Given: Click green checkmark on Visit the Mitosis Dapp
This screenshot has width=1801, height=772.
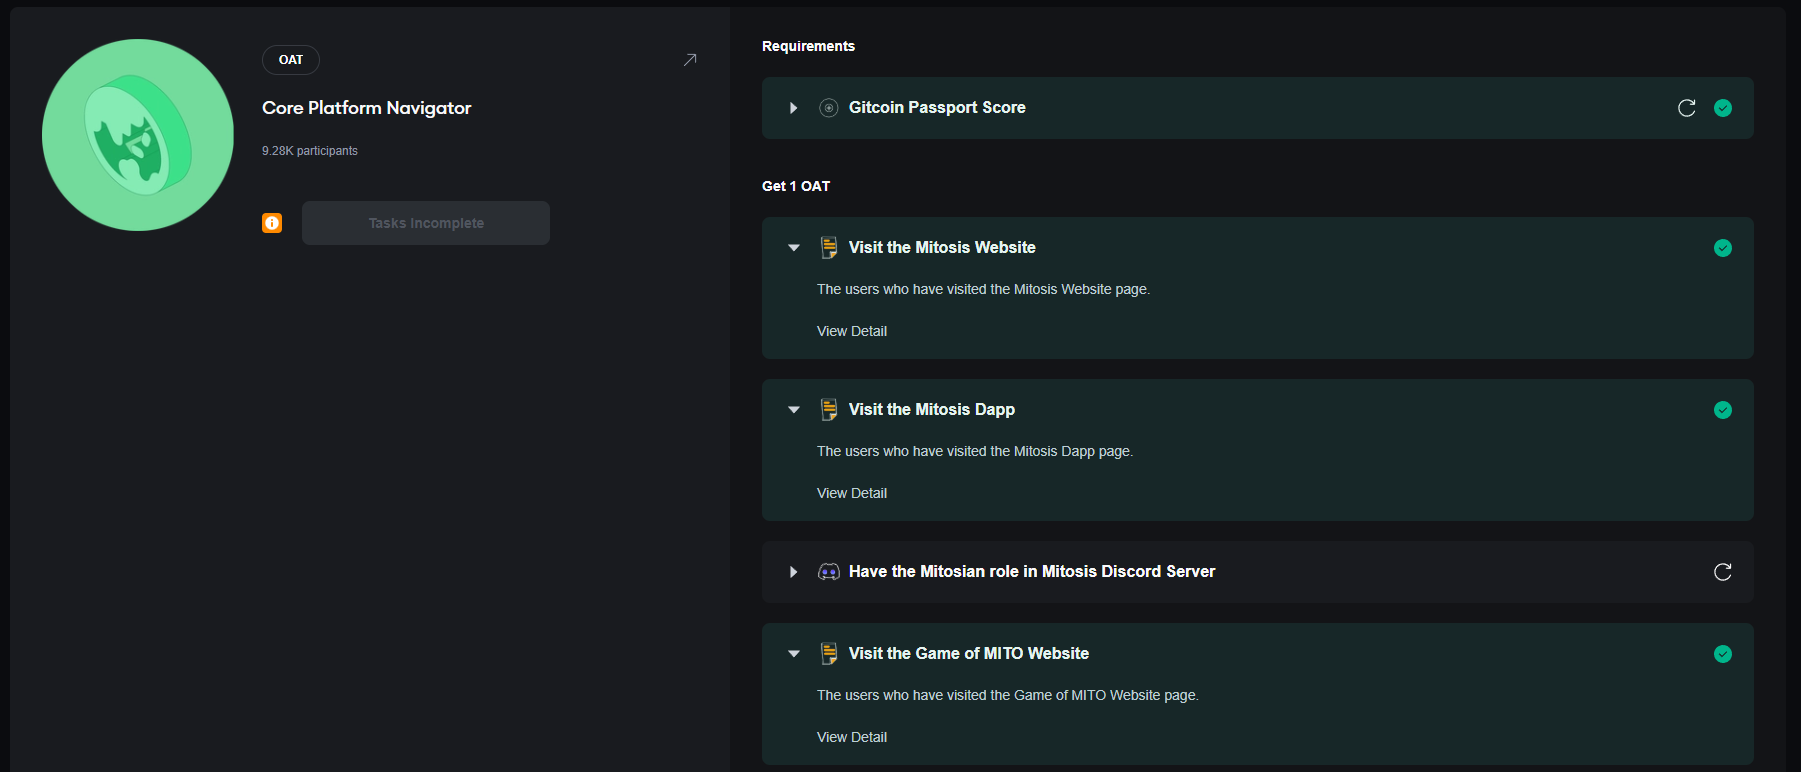Looking at the screenshot, I should pos(1723,410).
